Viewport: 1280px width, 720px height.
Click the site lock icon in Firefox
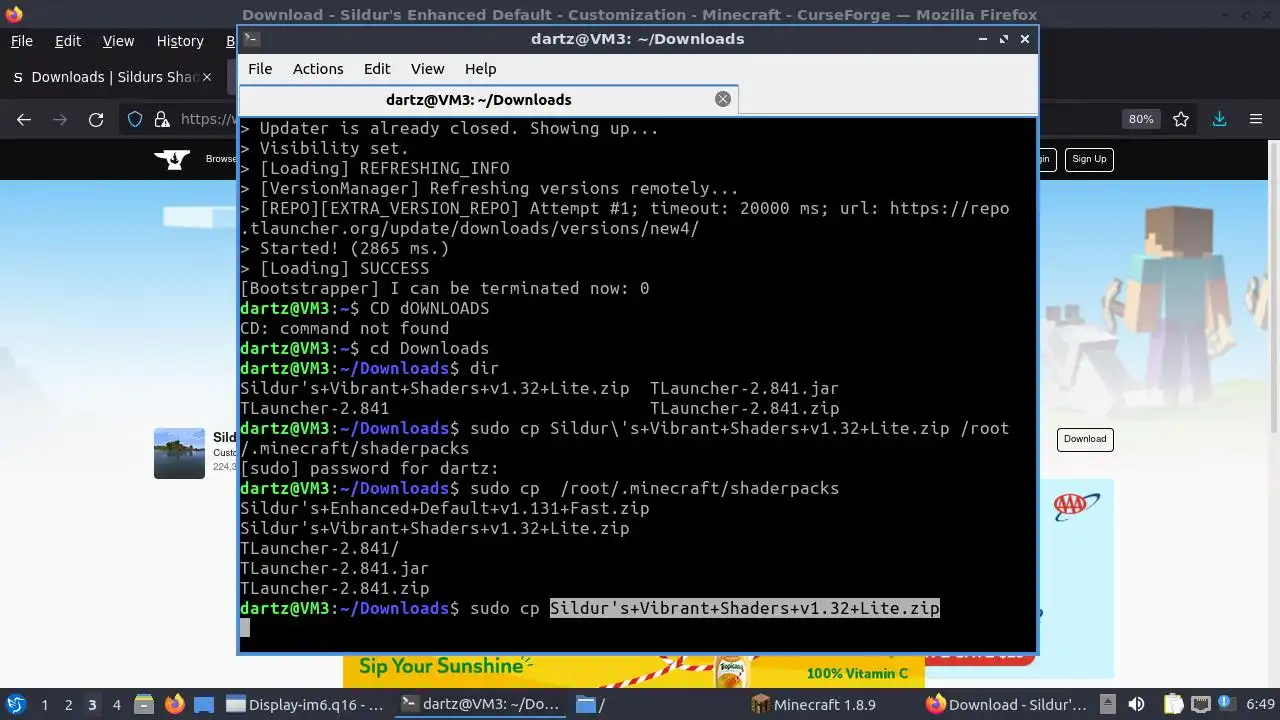(x=162, y=119)
